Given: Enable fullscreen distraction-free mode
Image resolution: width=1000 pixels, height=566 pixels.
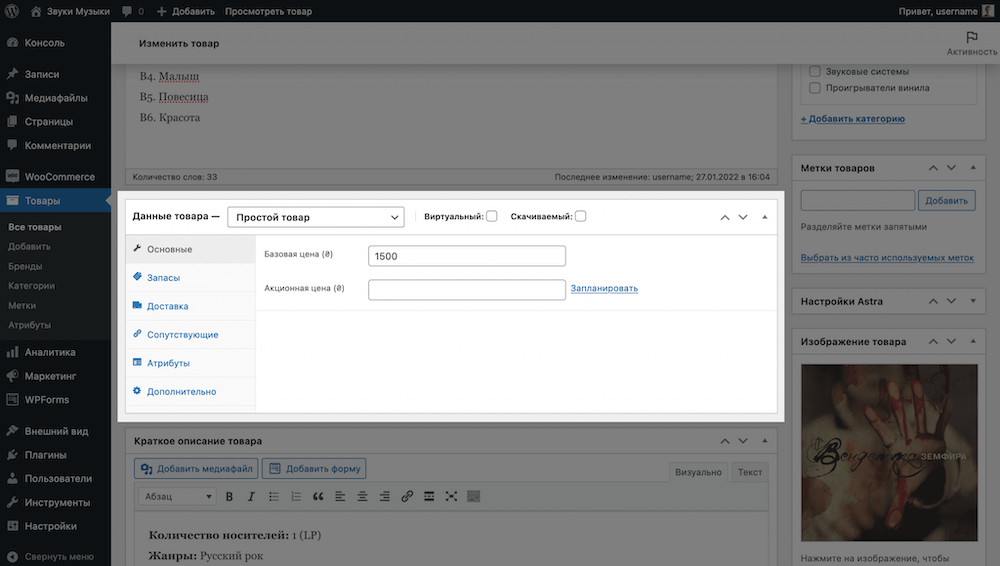Looking at the screenshot, I should coord(451,496).
